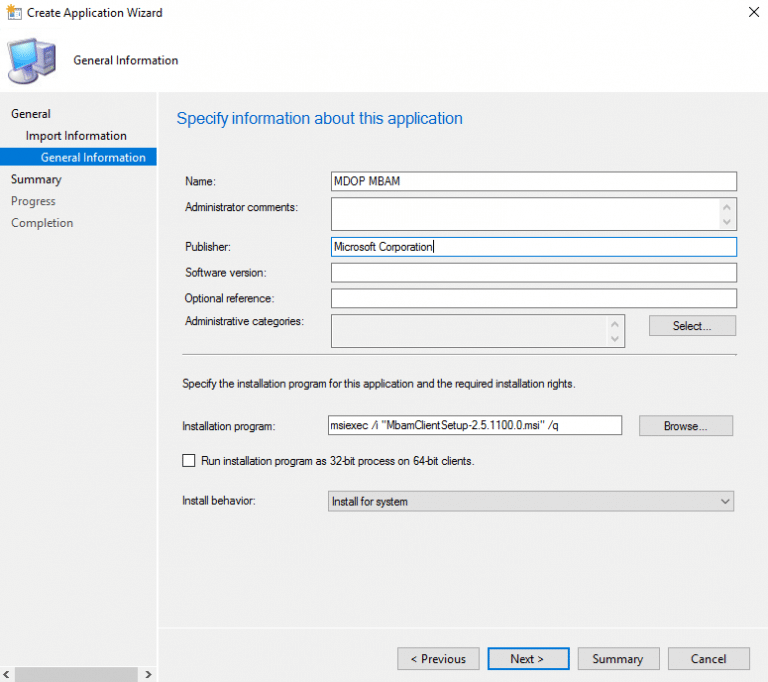Browse for the installation program
The image size is (768, 682).
686,426
